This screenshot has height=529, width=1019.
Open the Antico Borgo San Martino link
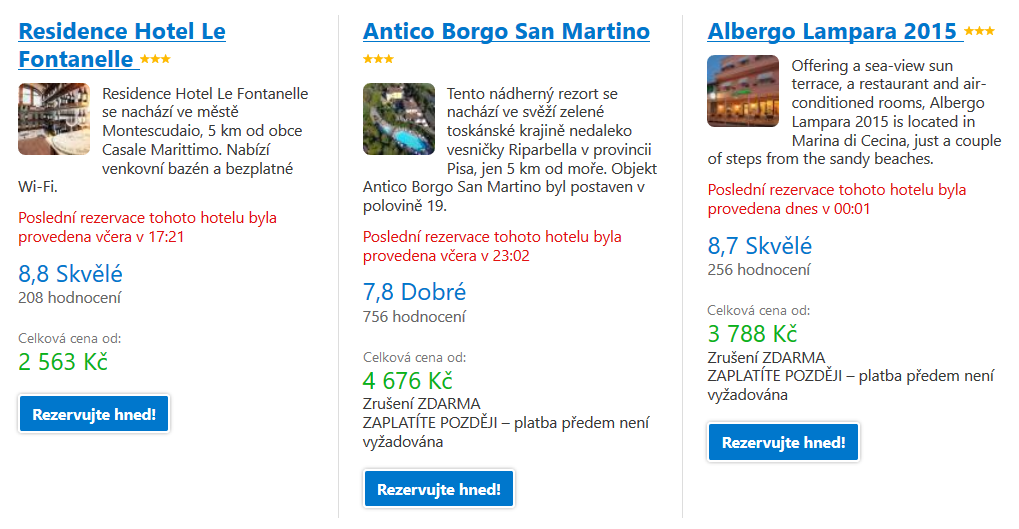point(506,31)
